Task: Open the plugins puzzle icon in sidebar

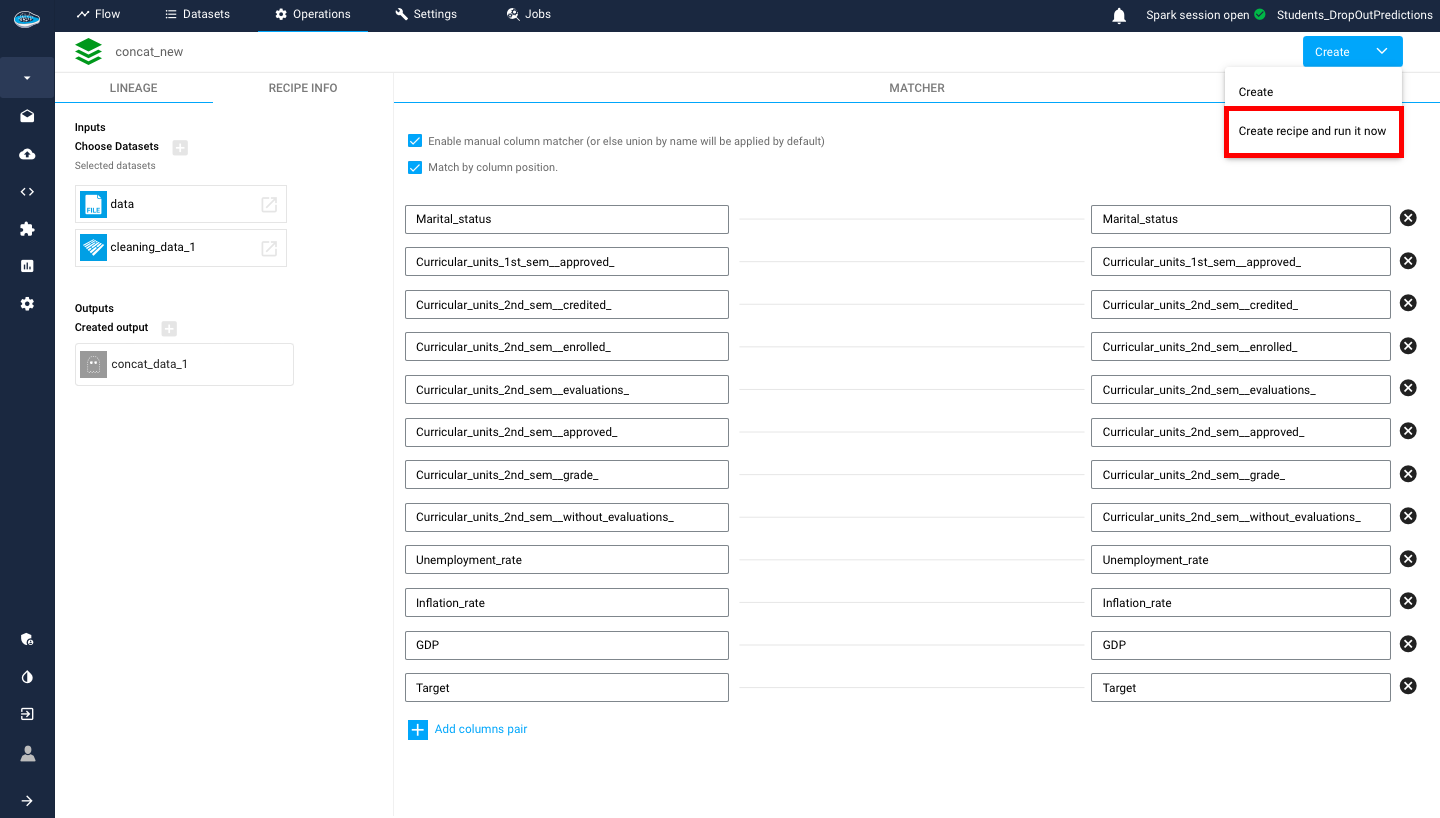Action: [27, 229]
